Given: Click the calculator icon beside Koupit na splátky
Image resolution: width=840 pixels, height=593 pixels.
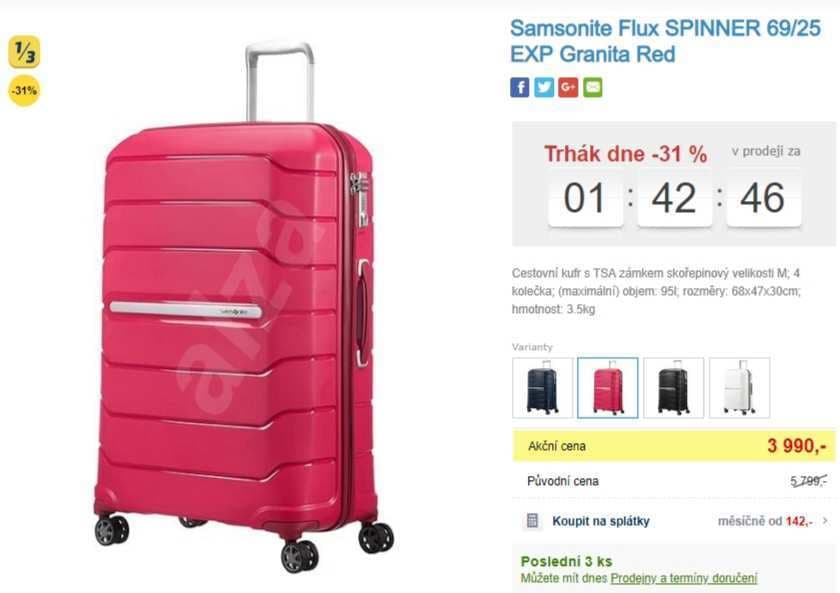Looking at the screenshot, I should pos(533,521).
